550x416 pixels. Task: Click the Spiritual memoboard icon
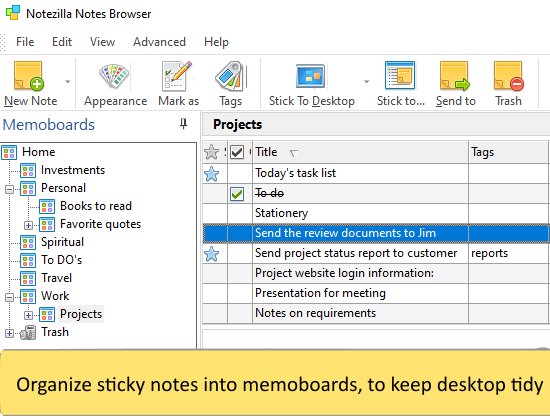(x=28, y=243)
